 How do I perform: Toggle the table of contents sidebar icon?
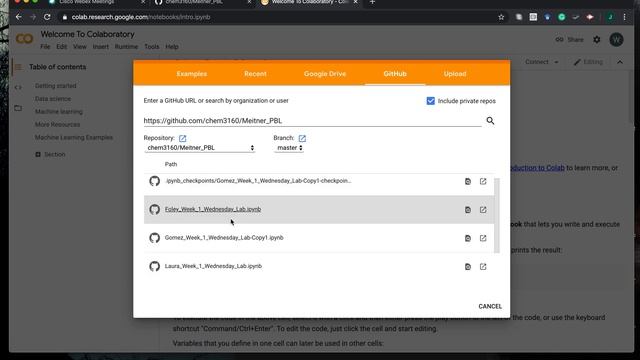coord(18,67)
